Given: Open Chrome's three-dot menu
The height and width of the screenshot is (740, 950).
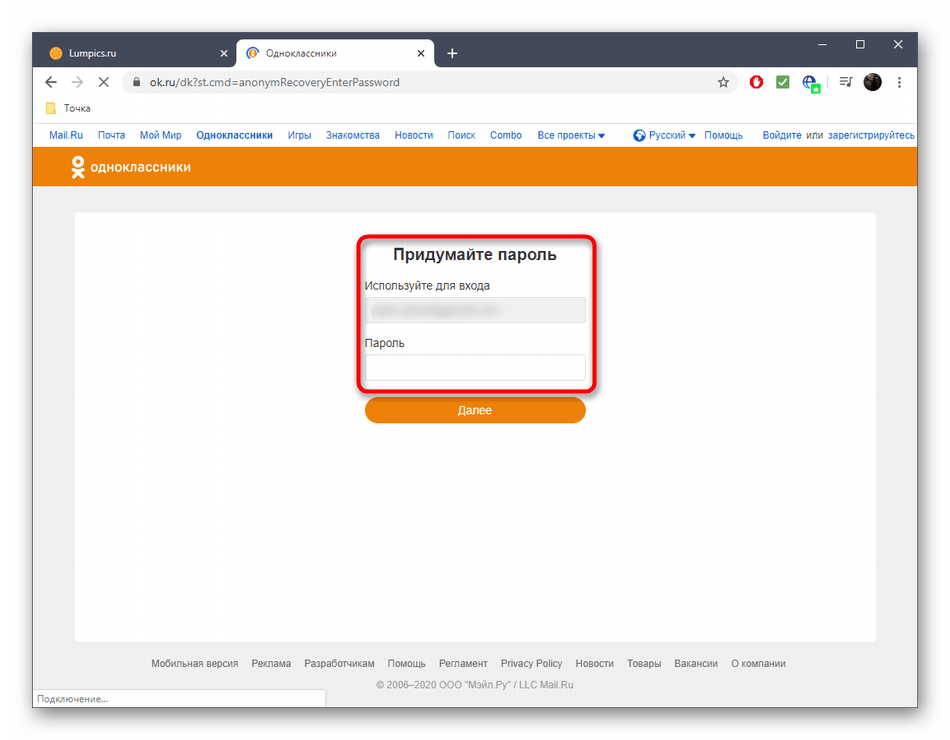Looking at the screenshot, I should coord(899,83).
